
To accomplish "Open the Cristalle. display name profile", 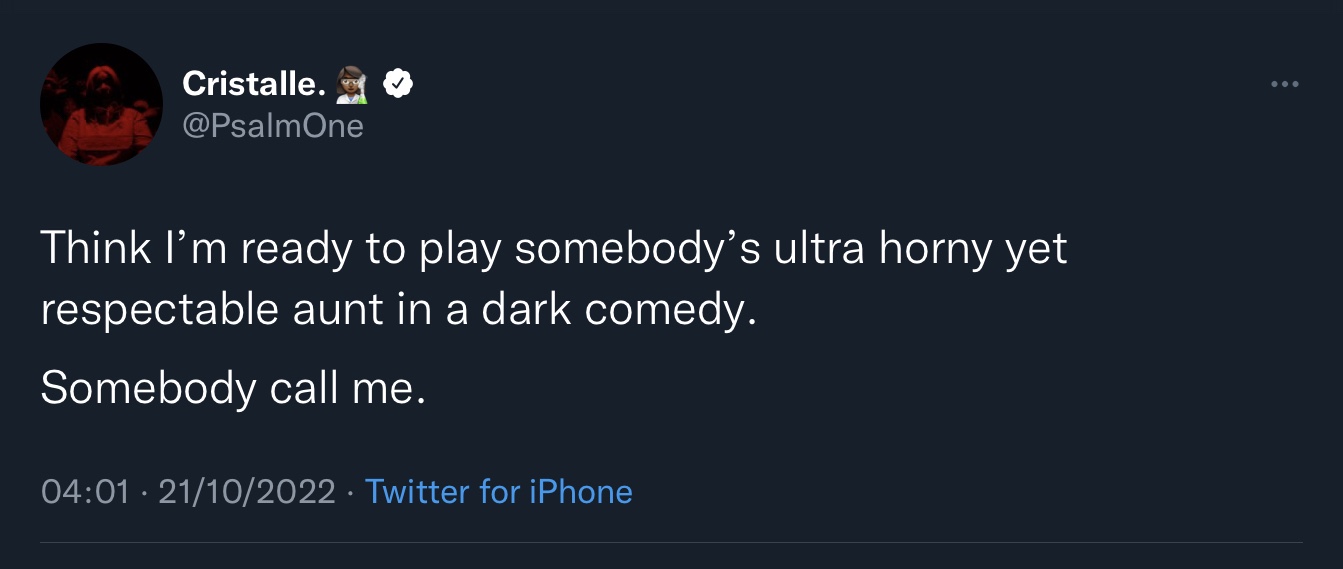I will point(254,85).
